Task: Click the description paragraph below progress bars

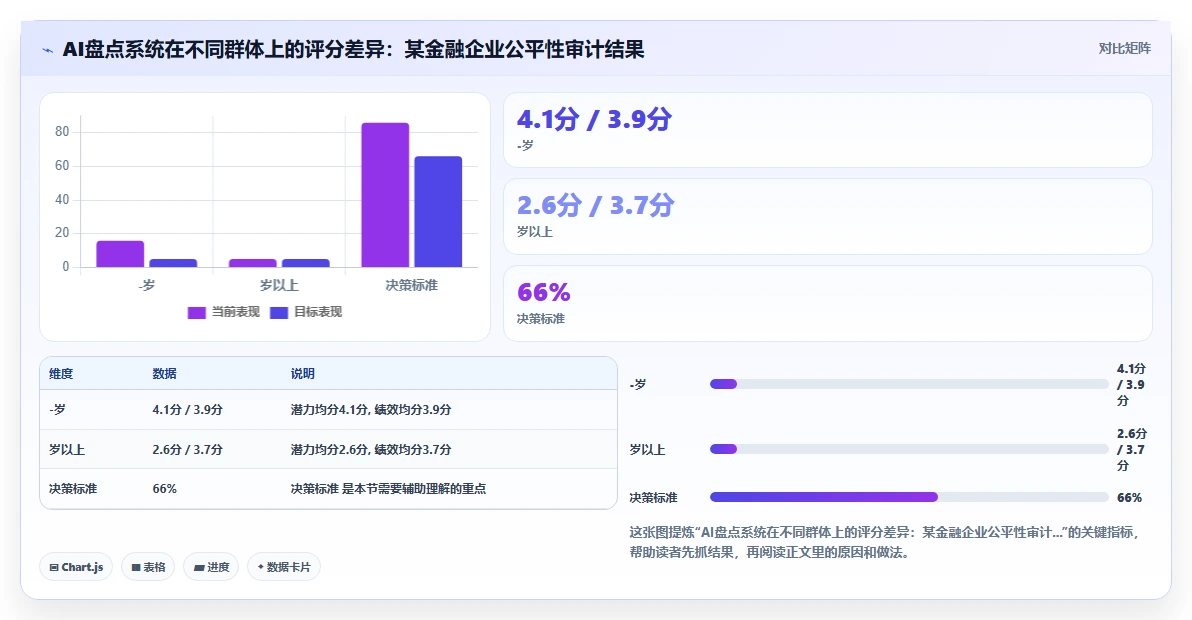Action: click(885, 542)
